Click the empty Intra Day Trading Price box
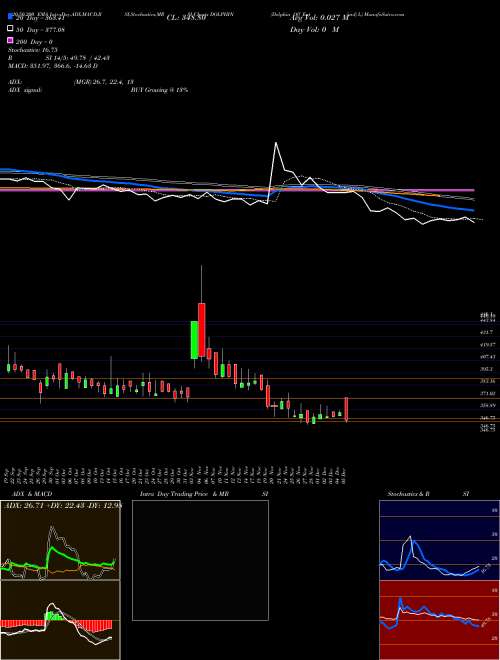 click(x=200, y=560)
